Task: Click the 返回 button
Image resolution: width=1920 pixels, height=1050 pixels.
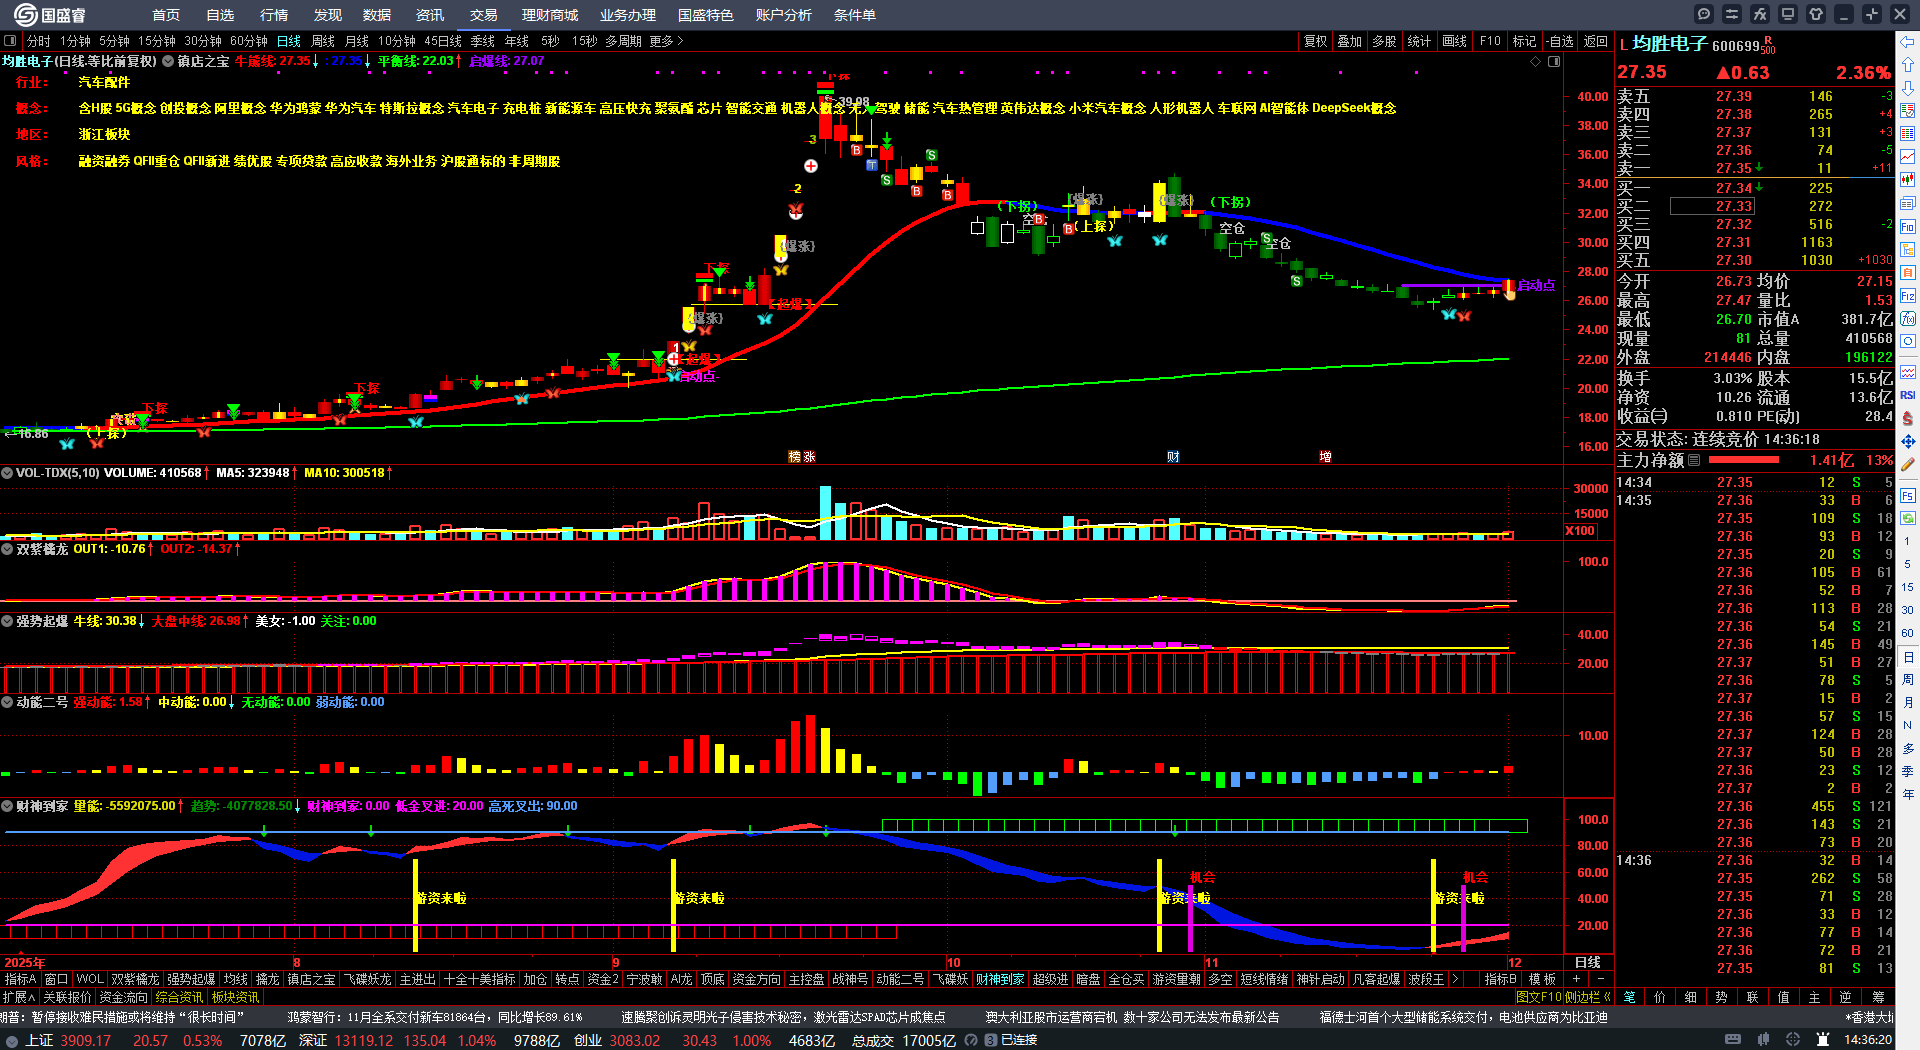Action: (1595, 41)
